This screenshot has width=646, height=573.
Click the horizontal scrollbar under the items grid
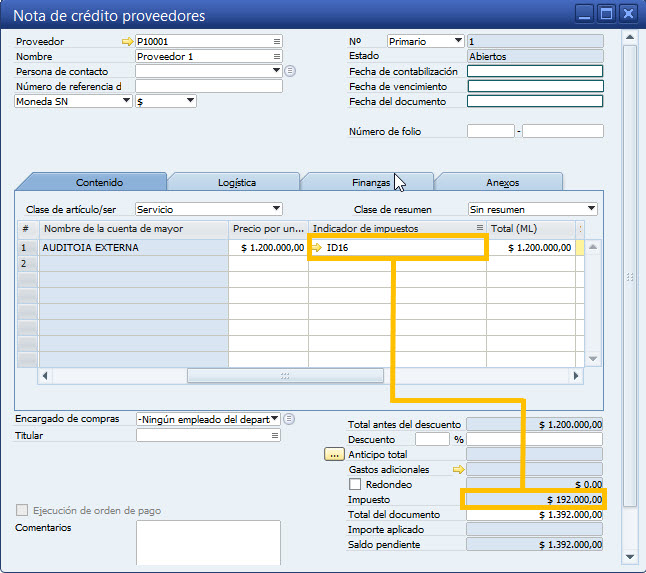pos(284,376)
